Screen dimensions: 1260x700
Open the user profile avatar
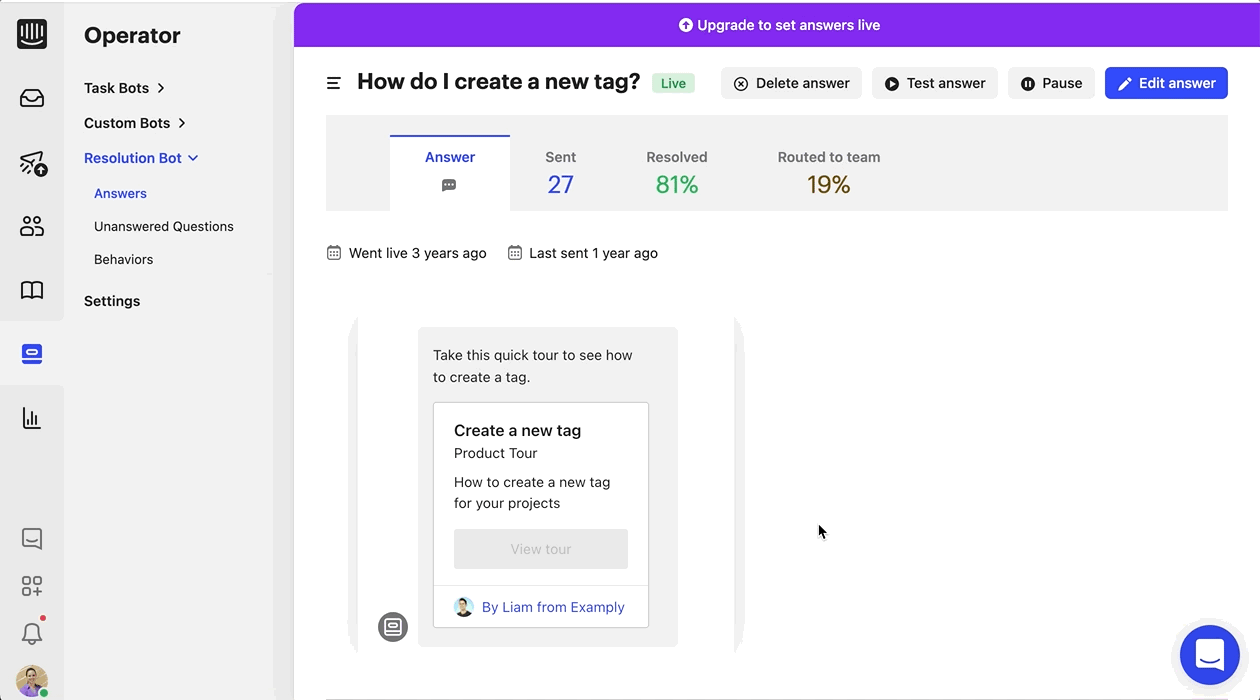[32, 681]
